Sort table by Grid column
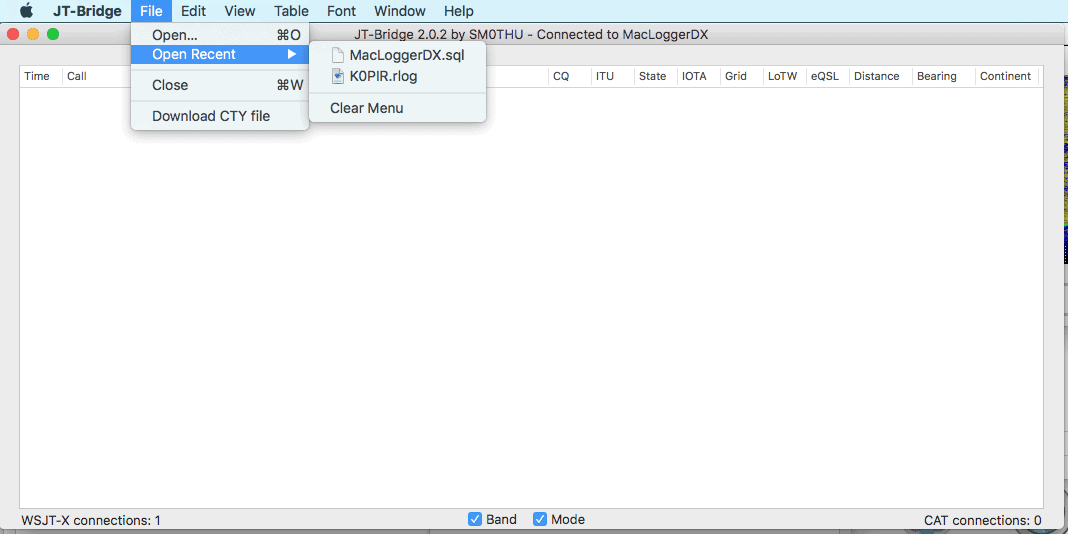The image size is (1068, 534). pyautogui.click(x=741, y=76)
